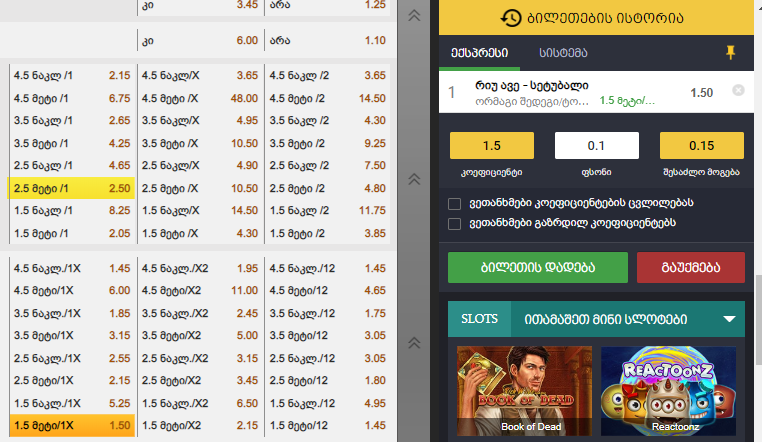Click the red გაუქმება button
762x442 pixels.
(691, 268)
